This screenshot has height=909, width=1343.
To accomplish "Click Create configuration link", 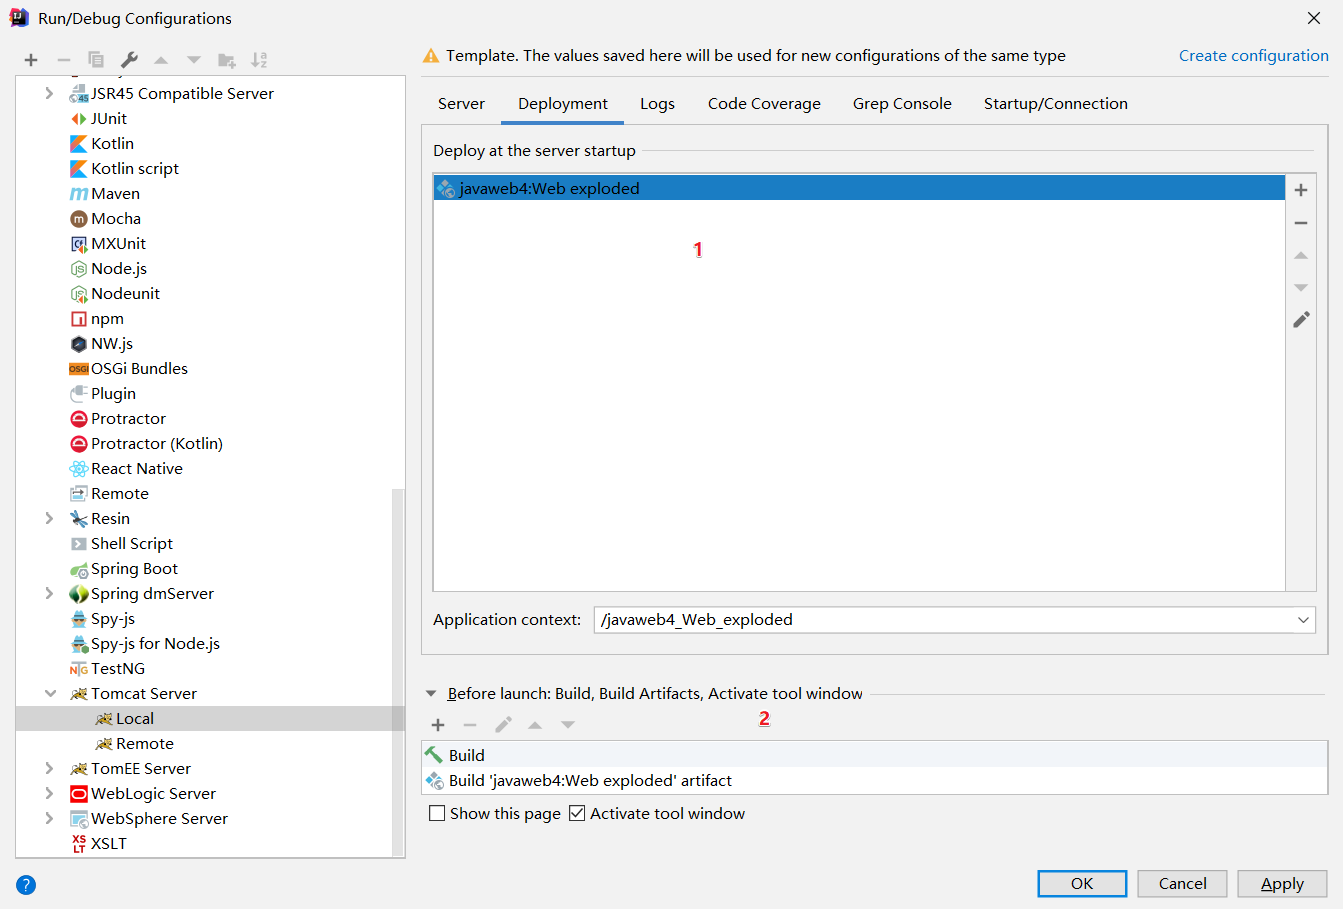I will [x=1253, y=55].
